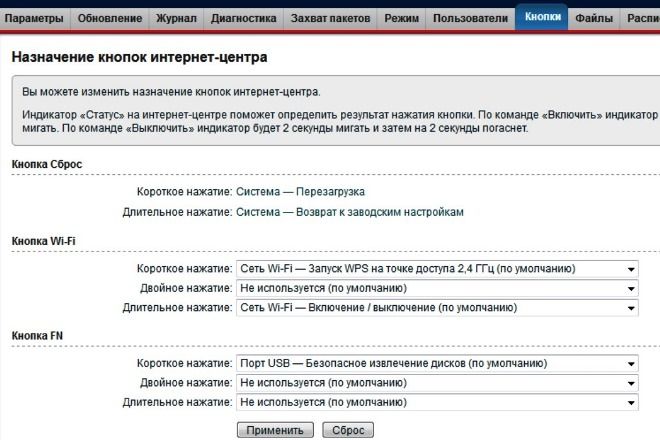Click the Кнопка Wi-Fi section heading
This screenshot has width=660, height=440.
pos(44,241)
